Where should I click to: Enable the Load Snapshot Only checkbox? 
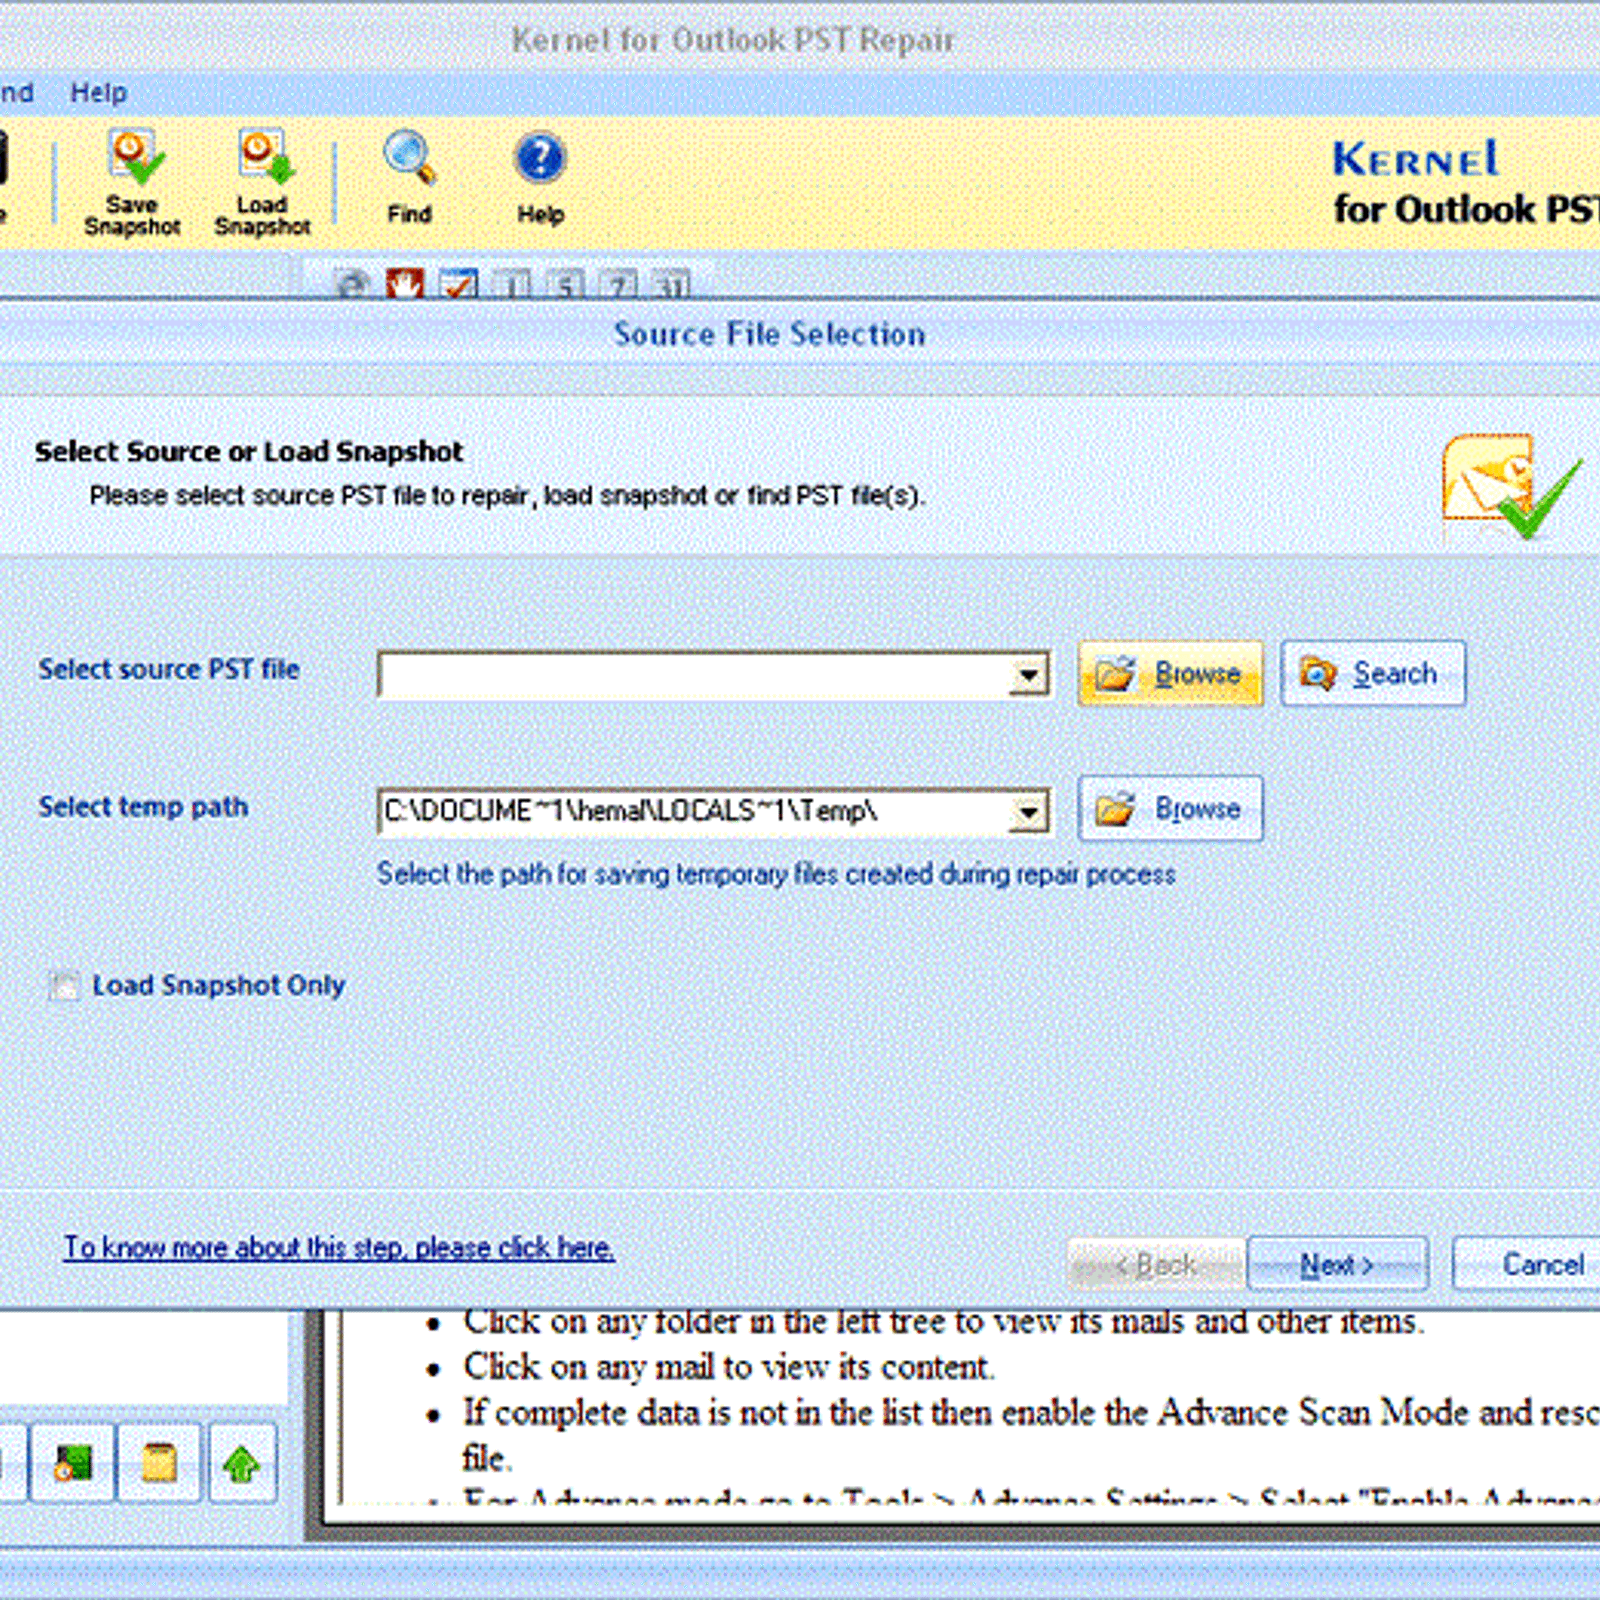coord(65,986)
